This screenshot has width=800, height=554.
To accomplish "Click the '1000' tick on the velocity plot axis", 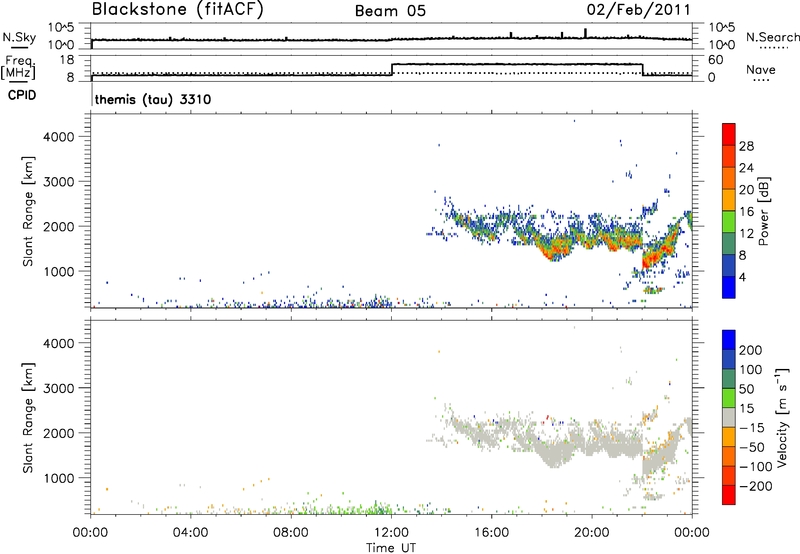I will pos(58,478).
